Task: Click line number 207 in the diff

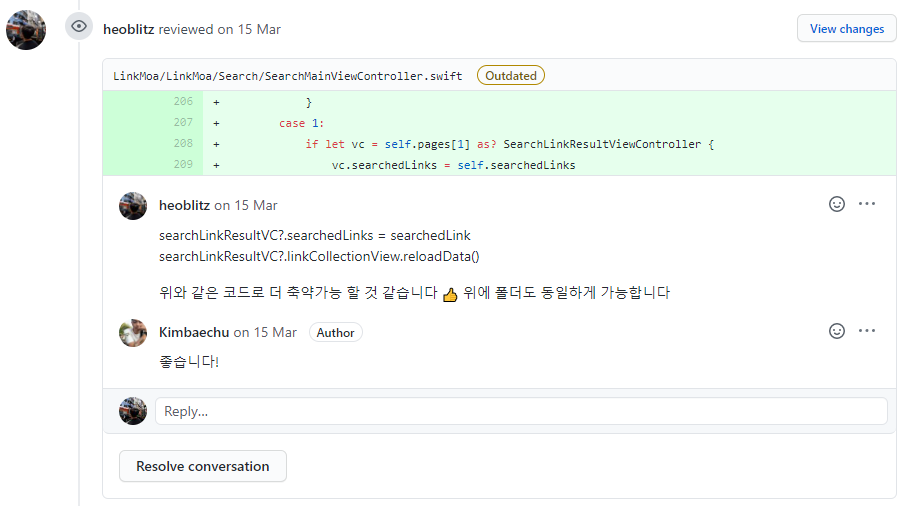Action: tap(183, 122)
